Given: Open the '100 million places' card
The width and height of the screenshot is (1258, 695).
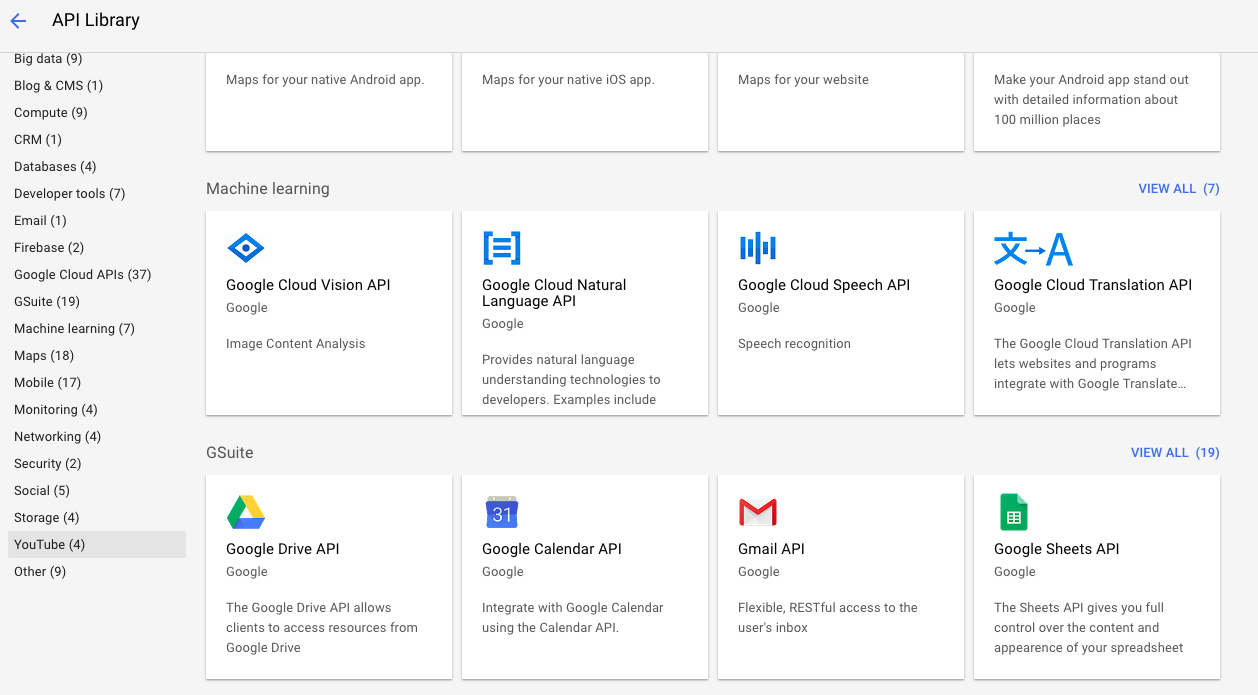Looking at the screenshot, I should click(1097, 102).
